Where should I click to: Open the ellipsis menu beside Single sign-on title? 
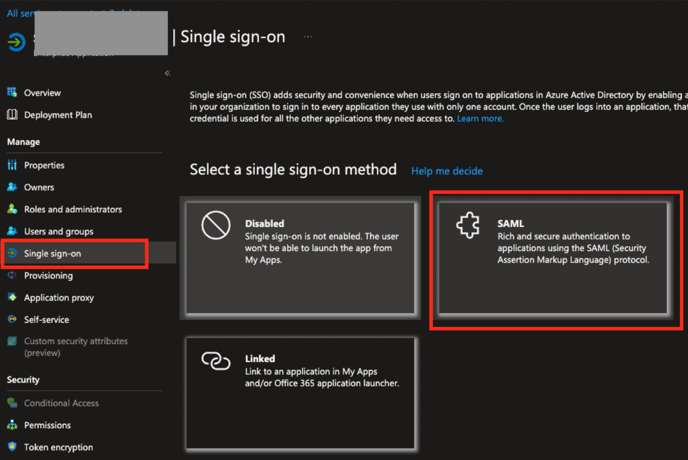[309, 37]
